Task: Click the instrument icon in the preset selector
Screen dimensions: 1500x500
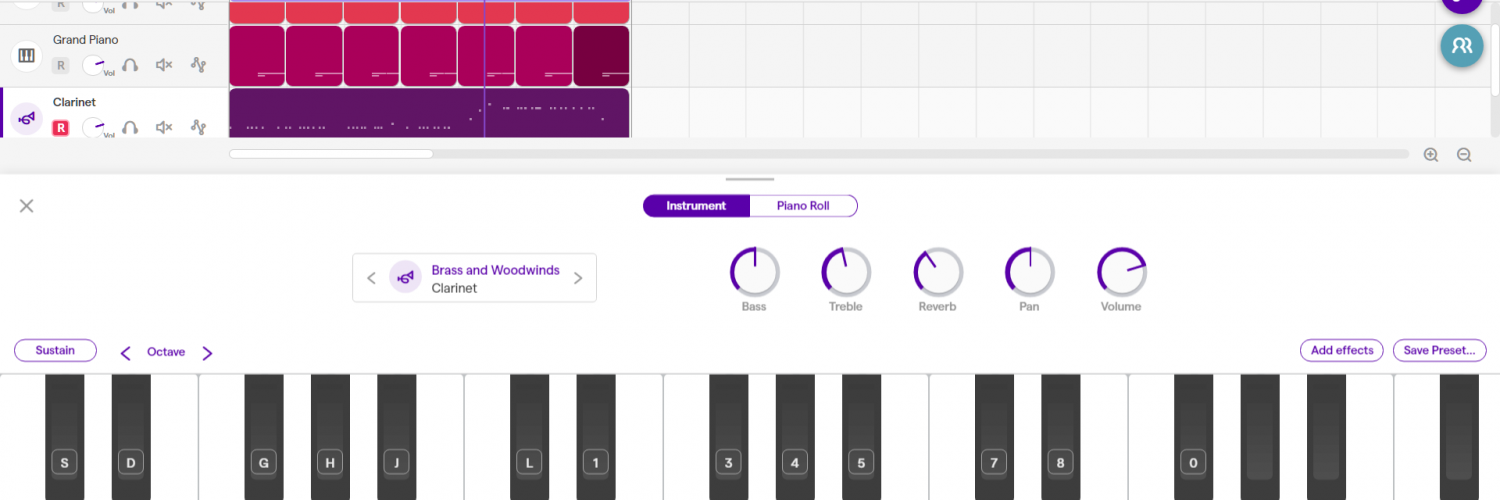Action: click(405, 278)
